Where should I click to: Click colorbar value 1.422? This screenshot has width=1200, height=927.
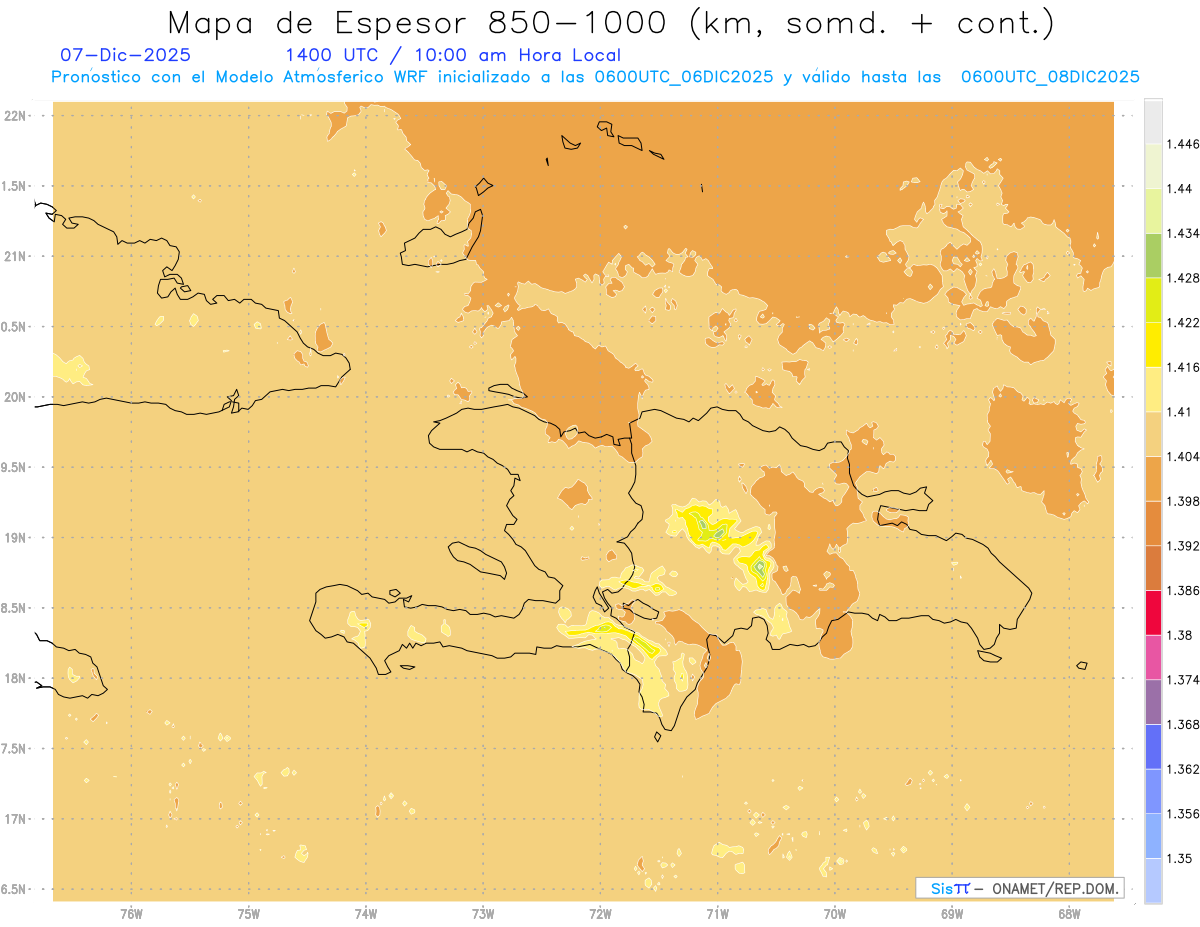(1183, 322)
